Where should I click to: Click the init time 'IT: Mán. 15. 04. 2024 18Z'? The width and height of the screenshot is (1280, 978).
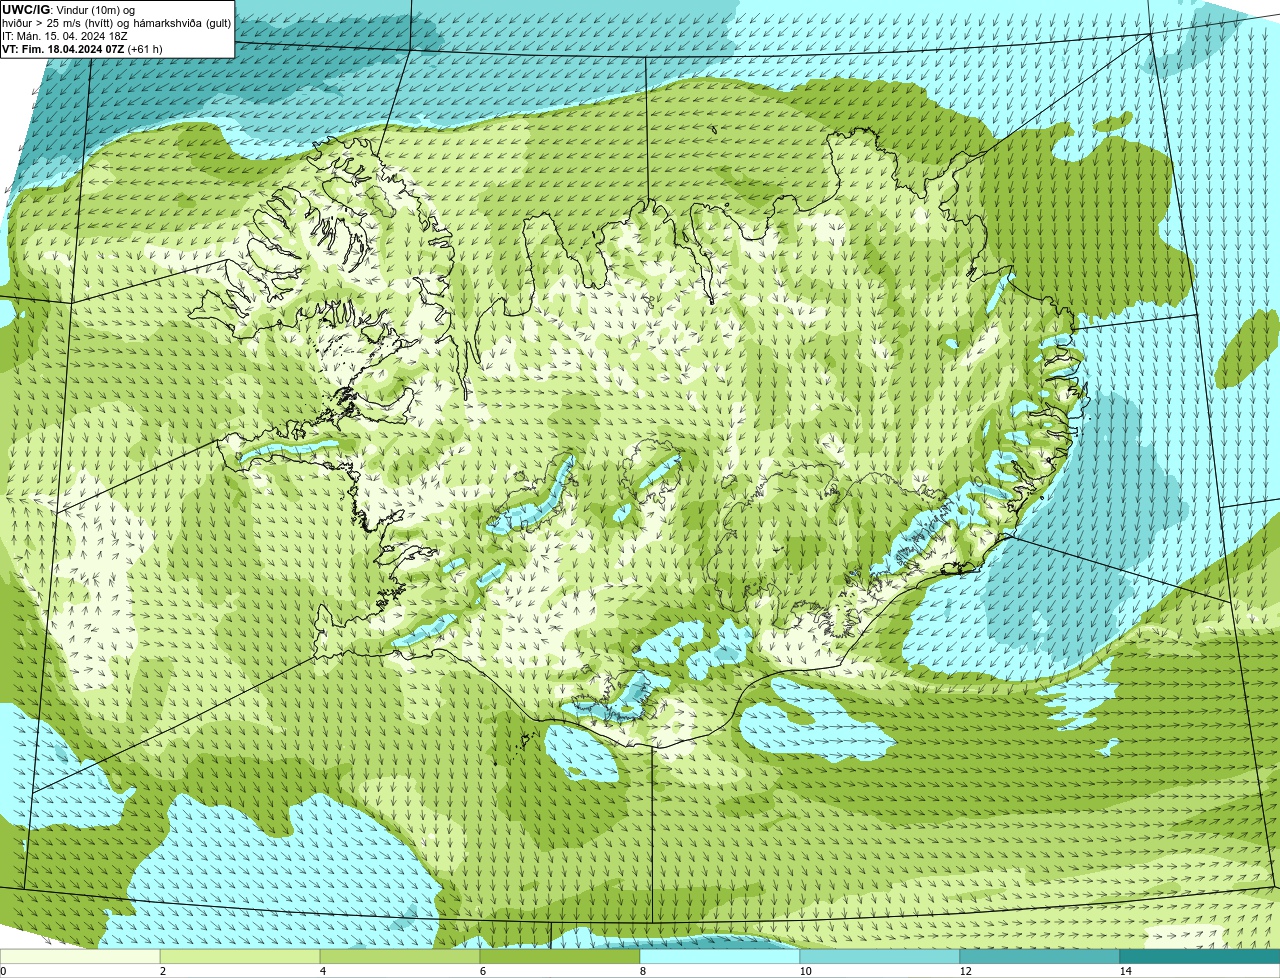(x=64, y=36)
